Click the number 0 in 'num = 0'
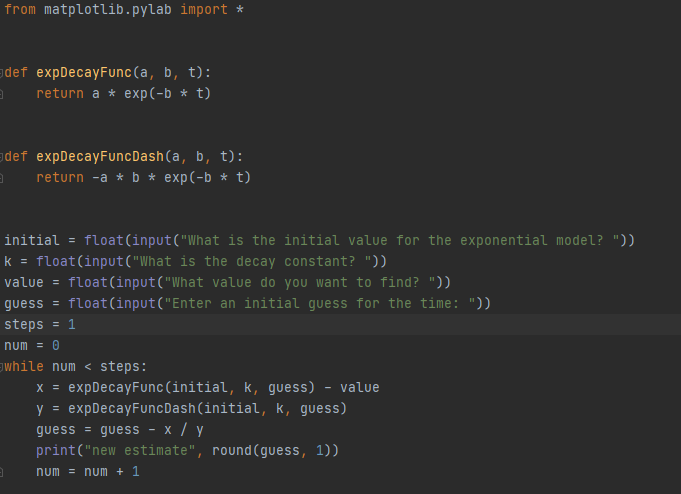681x494 pixels. [x=56, y=345]
